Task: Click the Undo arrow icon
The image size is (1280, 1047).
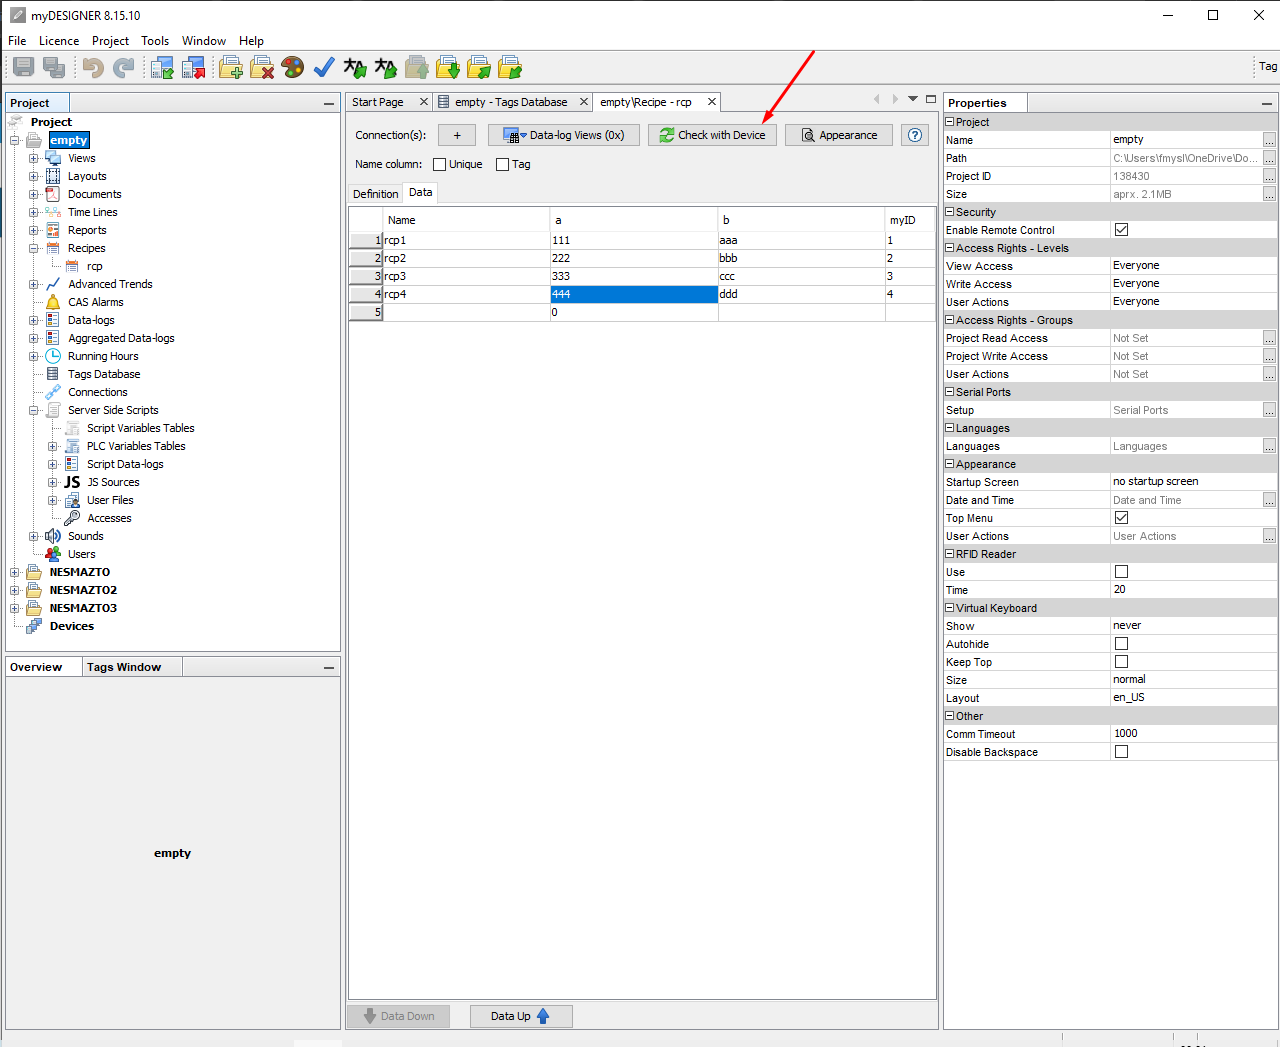Action: coord(93,67)
